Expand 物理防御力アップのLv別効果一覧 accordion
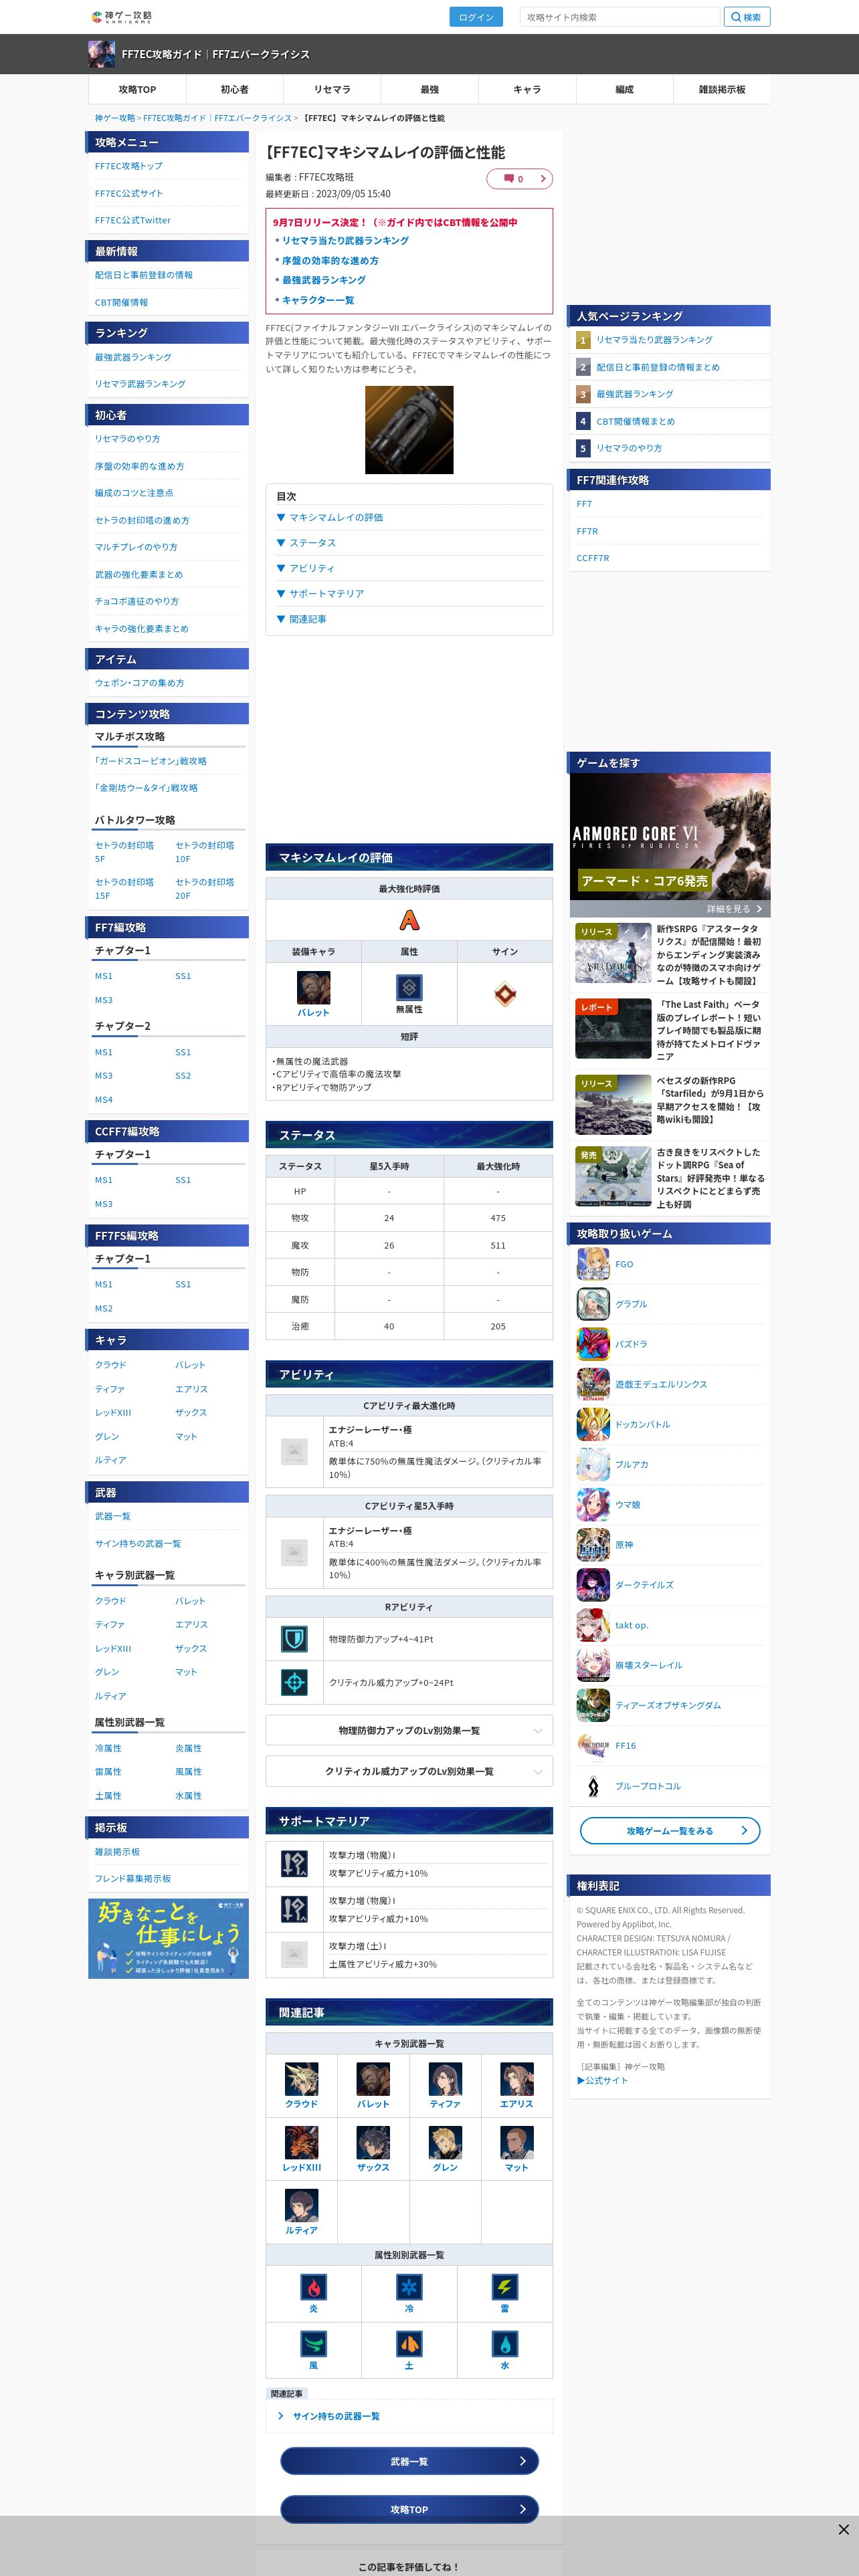Screen dimensions: 859x2576 [409, 1731]
